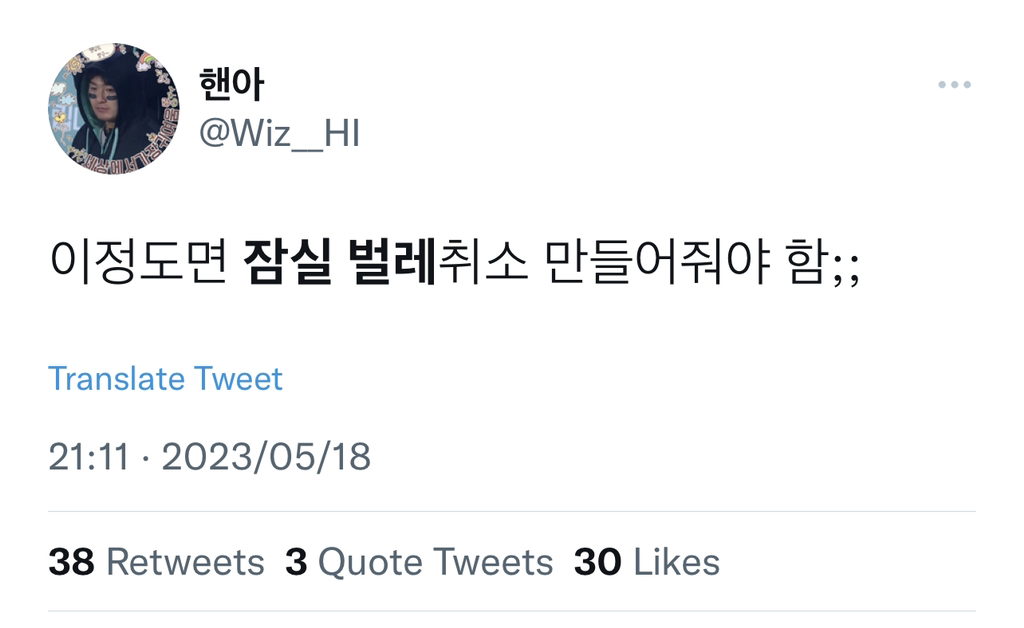Screen dimensions: 1024x628
Task: Click the bold 잠실 벌레 text
Action: click(339, 262)
